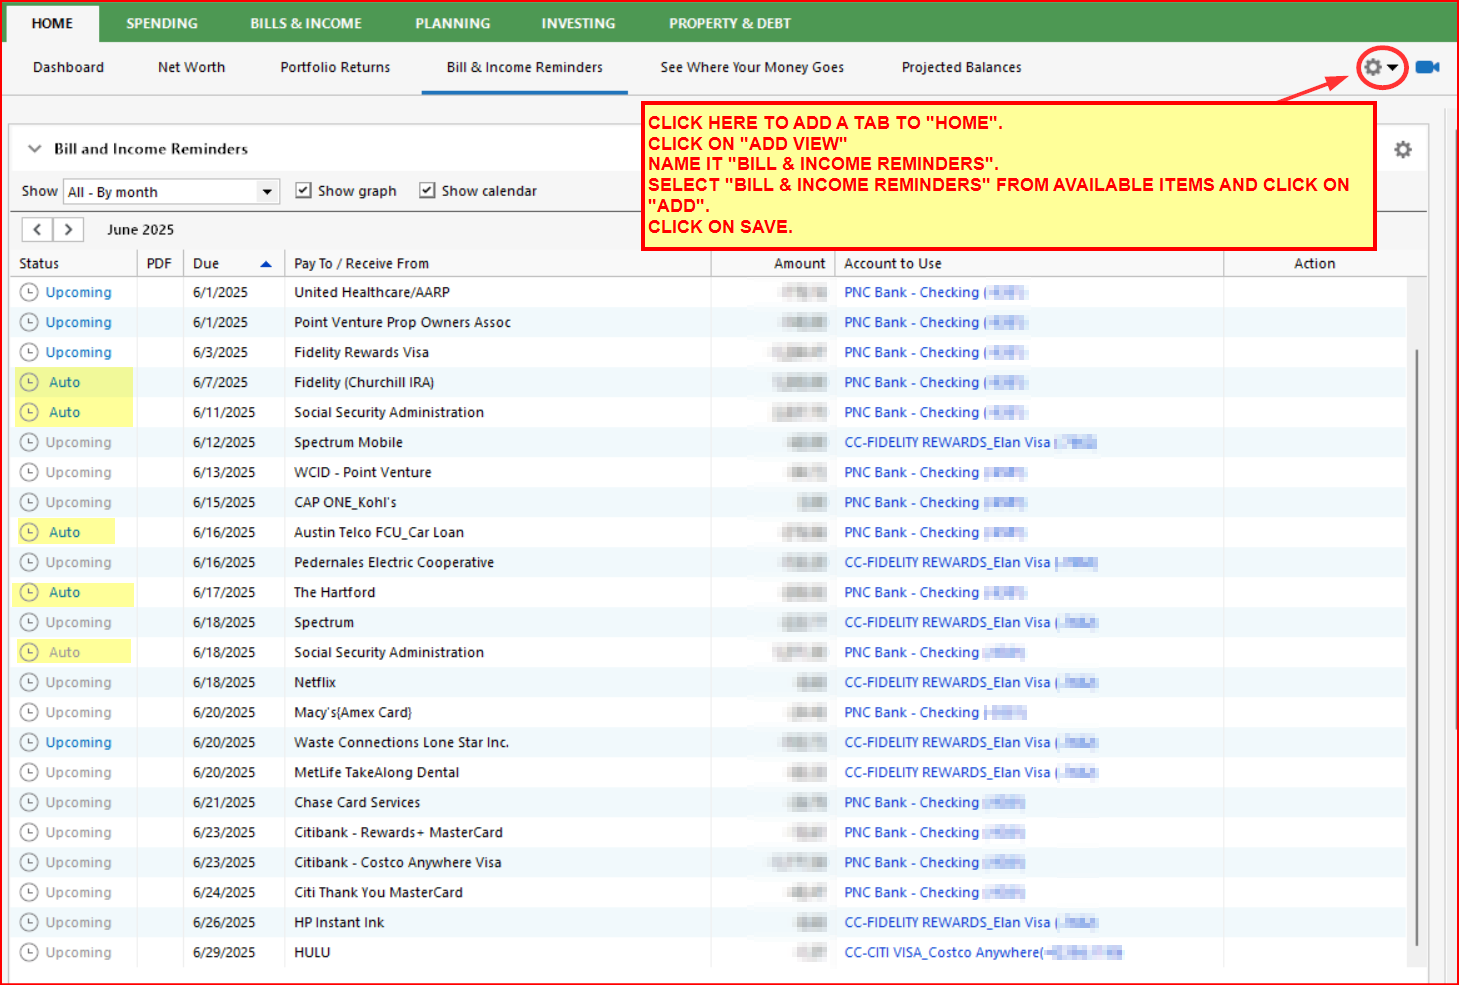The image size is (1459, 985).
Task: Click the clock icon for CAP ONE_Kohl's
Action: [x=29, y=502]
